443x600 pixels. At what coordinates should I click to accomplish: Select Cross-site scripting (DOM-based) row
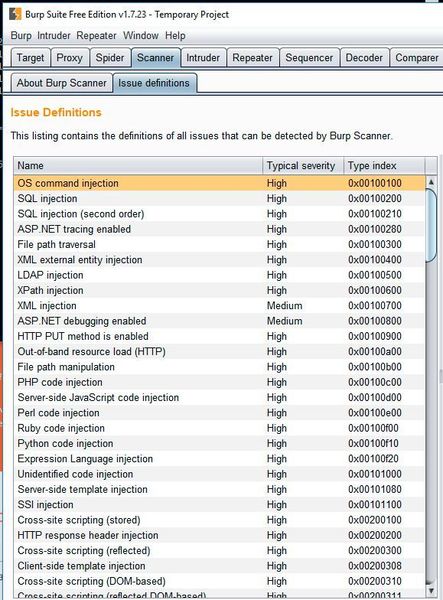click(x=219, y=581)
